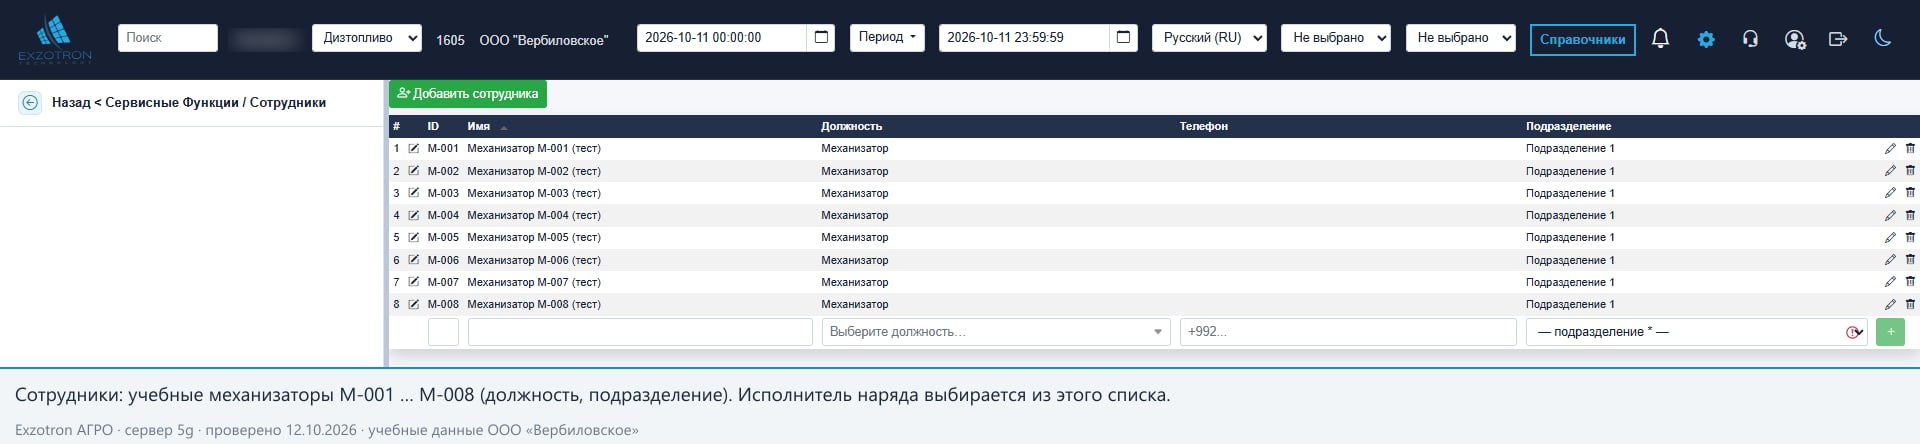The height and width of the screenshot is (444, 1920).
Task: Edit employee M-007 with pencil icon
Action: (x=1890, y=282)
